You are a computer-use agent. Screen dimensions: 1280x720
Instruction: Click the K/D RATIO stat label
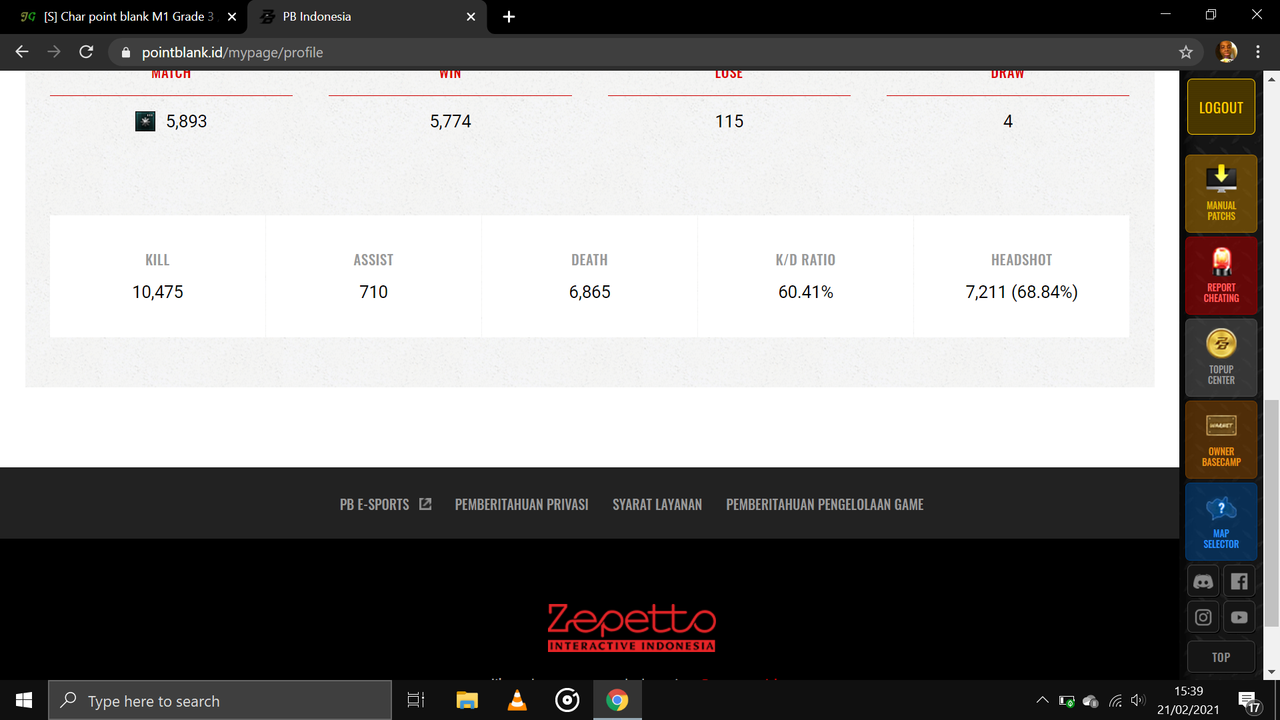click(806, 260)
